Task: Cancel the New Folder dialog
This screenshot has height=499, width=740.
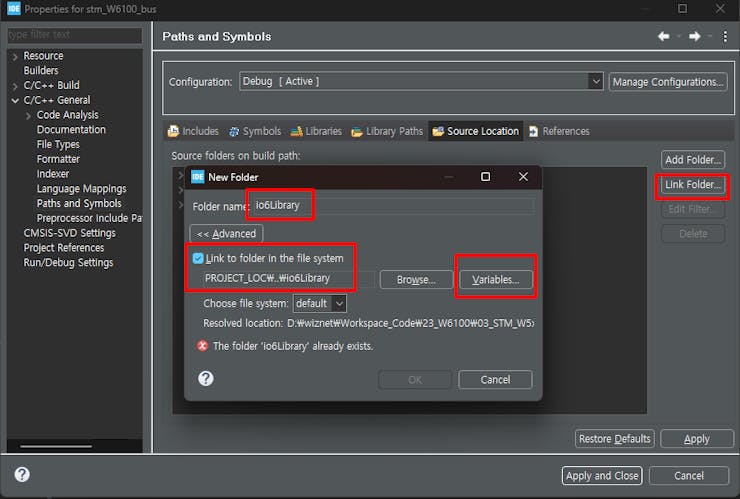Action: point(495,380)
